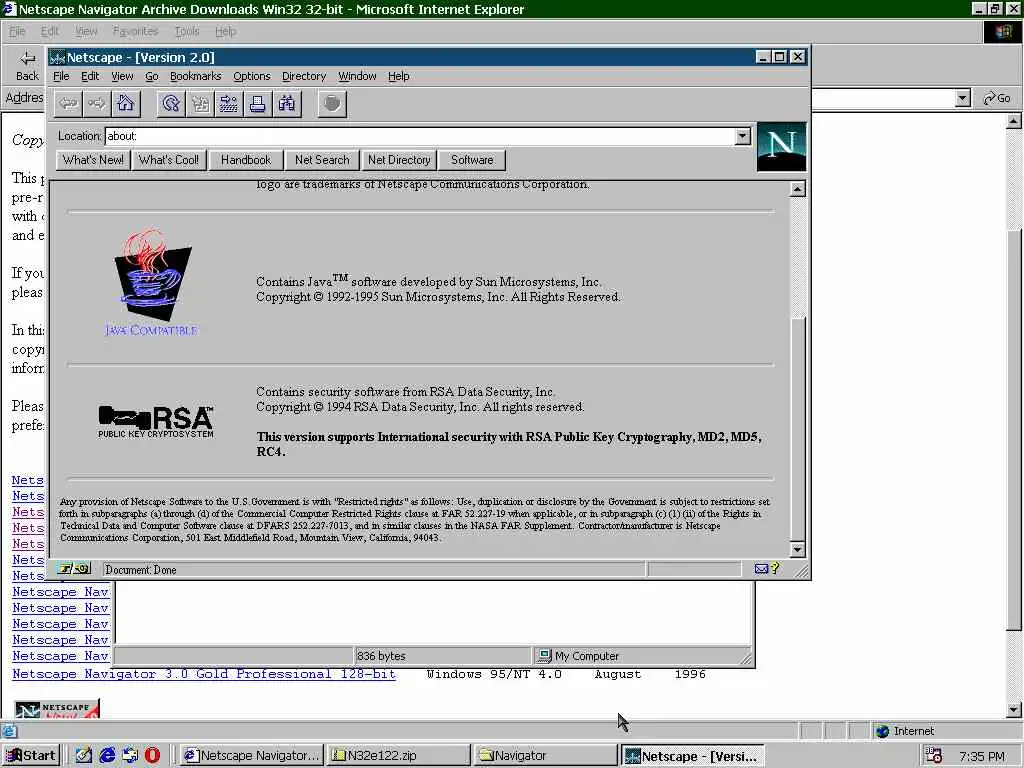
Task: Click the Netscape scrollbar down arrow
Action: [x=797, y=549]
